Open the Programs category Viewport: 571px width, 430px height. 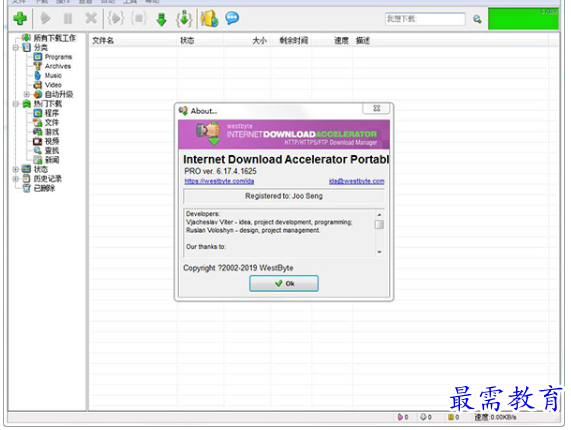tap(58, 57)
